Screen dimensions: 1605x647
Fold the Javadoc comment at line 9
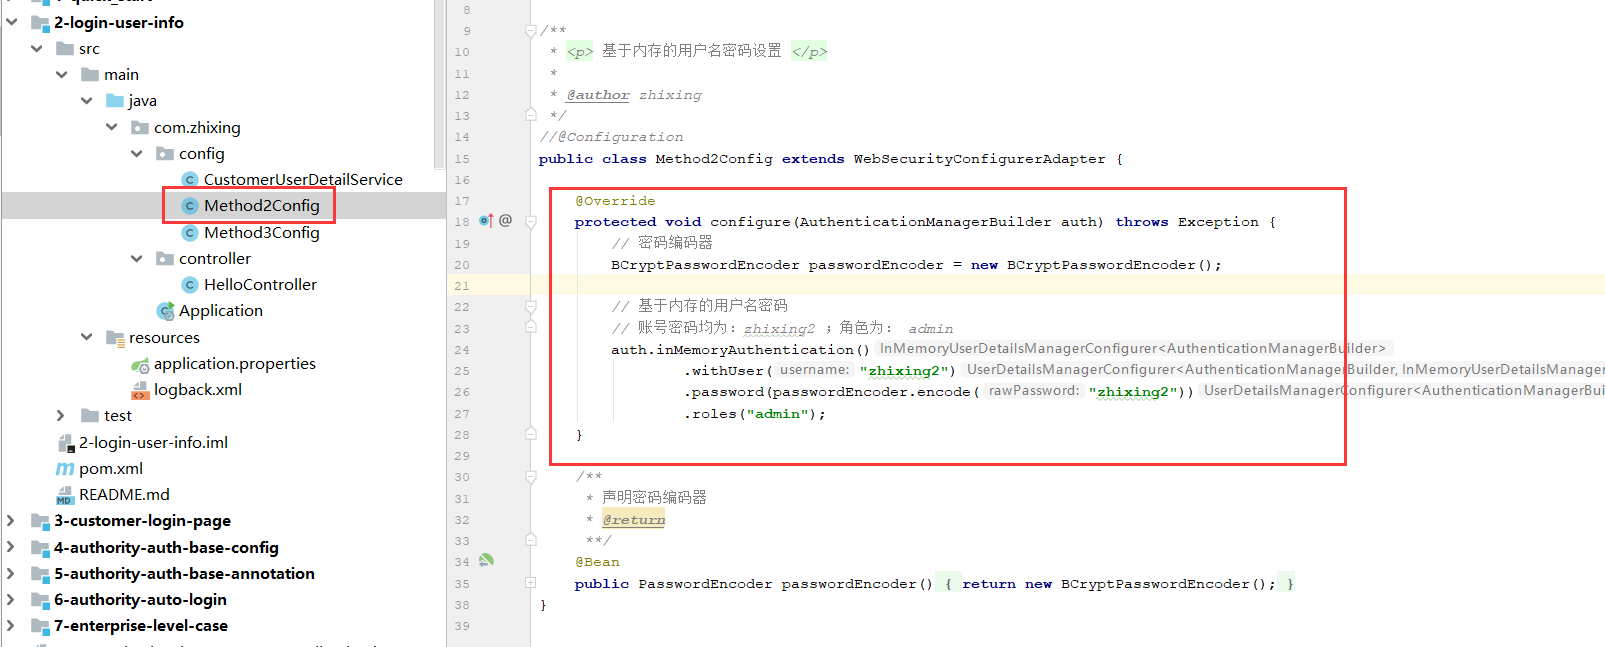coord(531,30)
